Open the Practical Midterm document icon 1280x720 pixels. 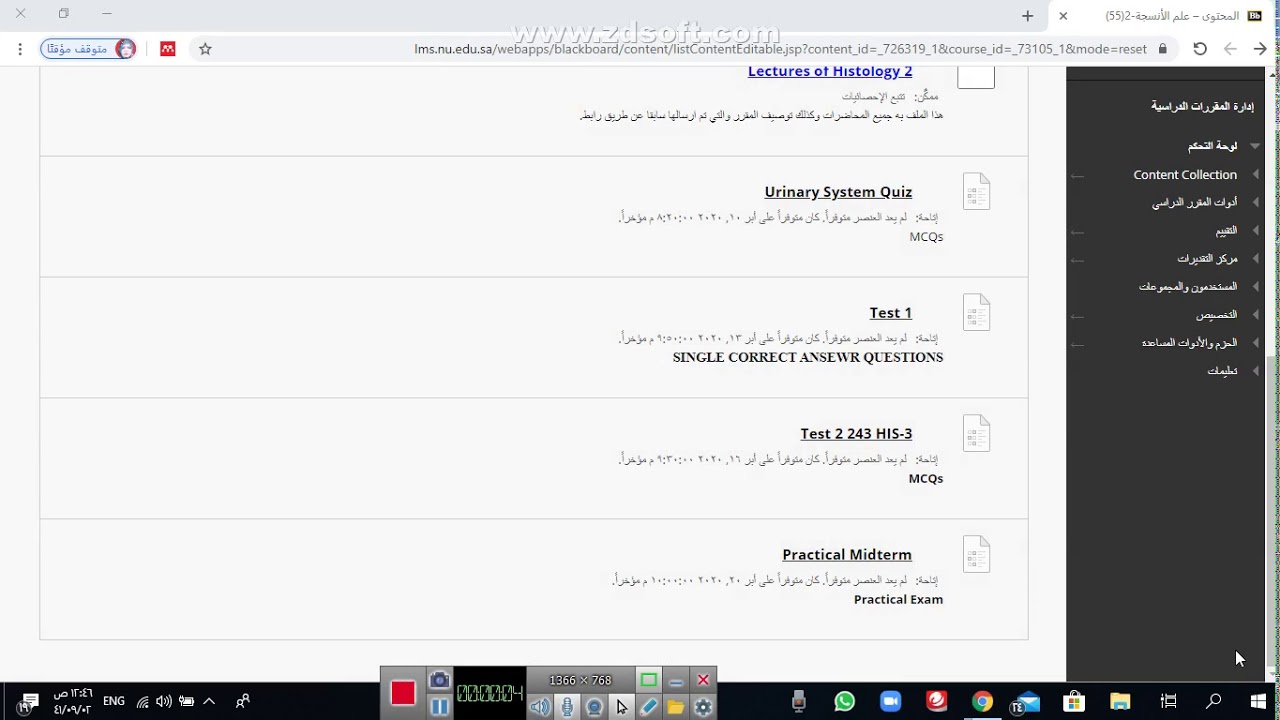pos(976,554)
